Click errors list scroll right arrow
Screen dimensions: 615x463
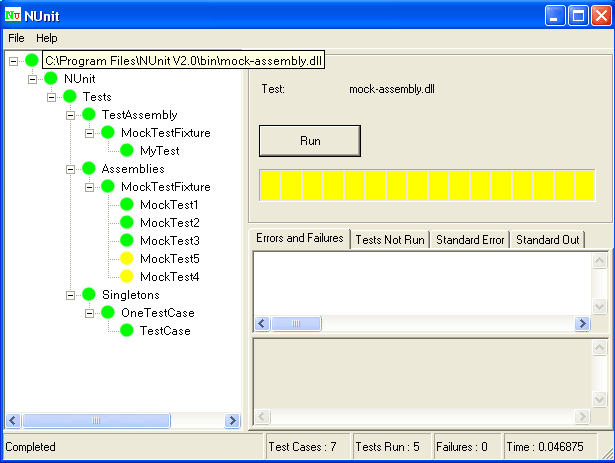tap(582, 324)
